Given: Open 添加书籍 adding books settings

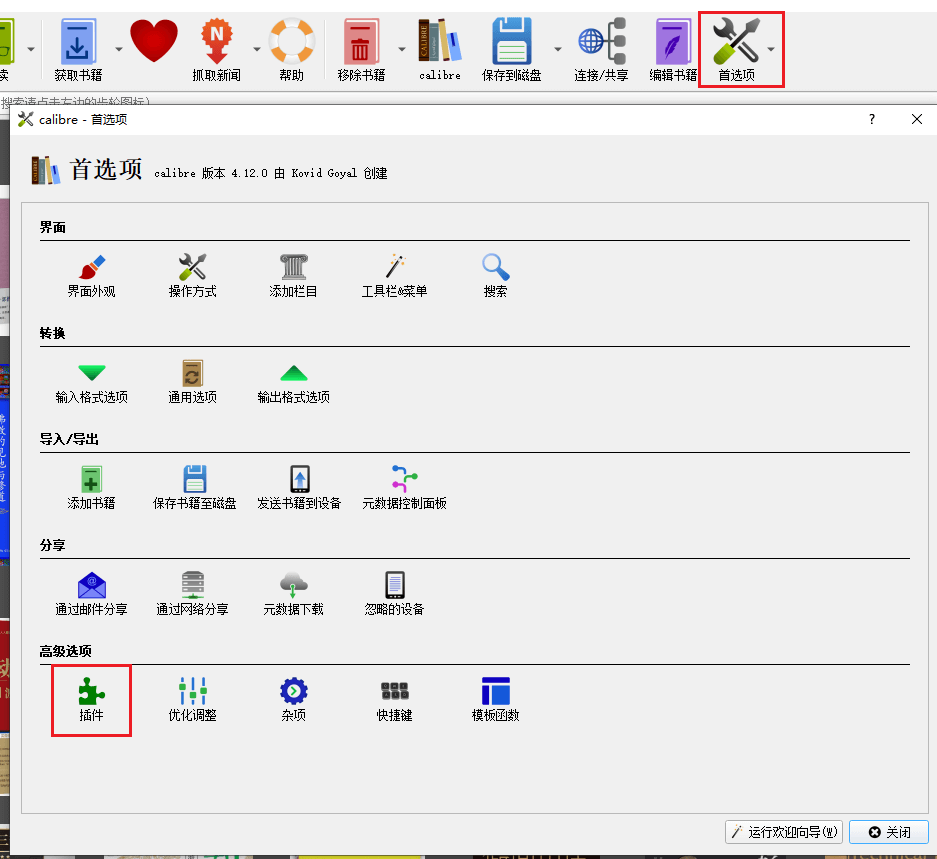Looking at the screenshot, I should (x=91, y=489).
